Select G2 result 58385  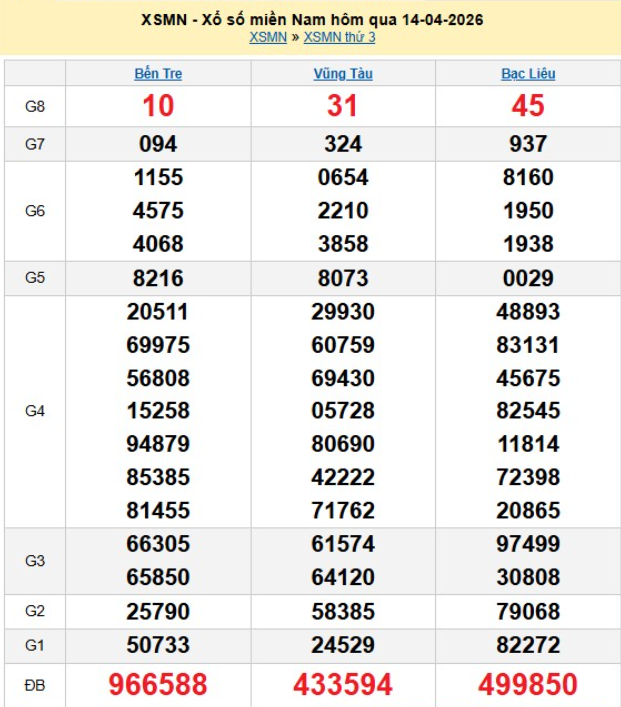[342, 611]
